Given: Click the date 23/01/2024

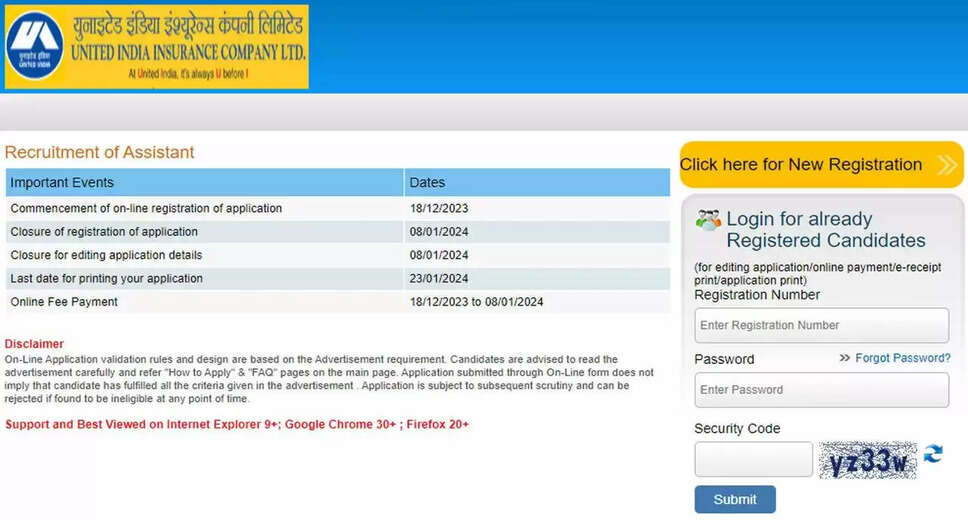Looking at the screenshot, I should 439,279.
